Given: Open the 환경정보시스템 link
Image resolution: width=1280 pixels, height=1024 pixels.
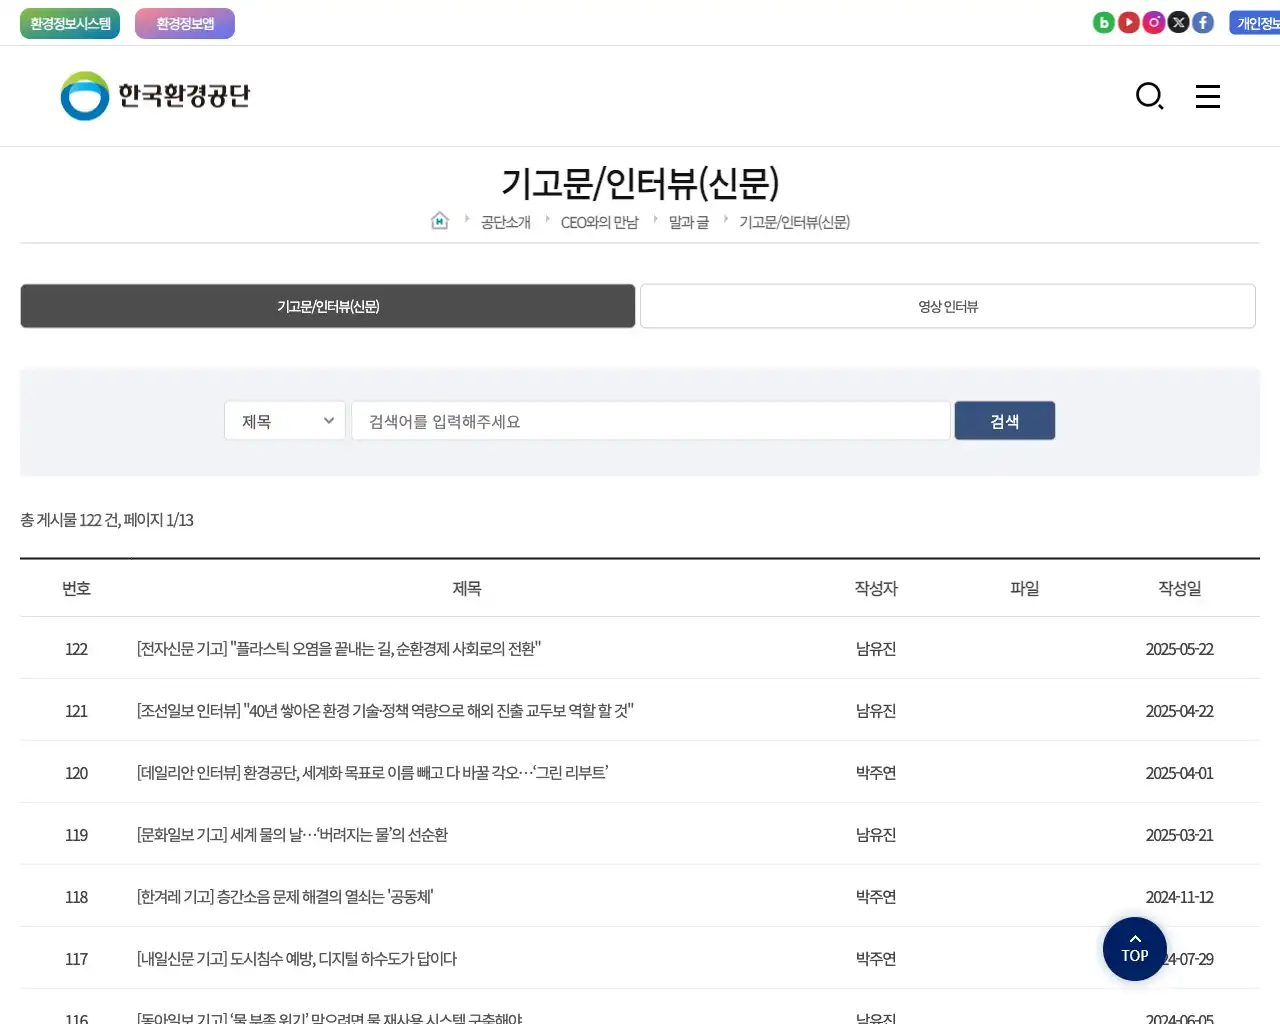Looking at the screenshot, I should [x=69, y=21].
